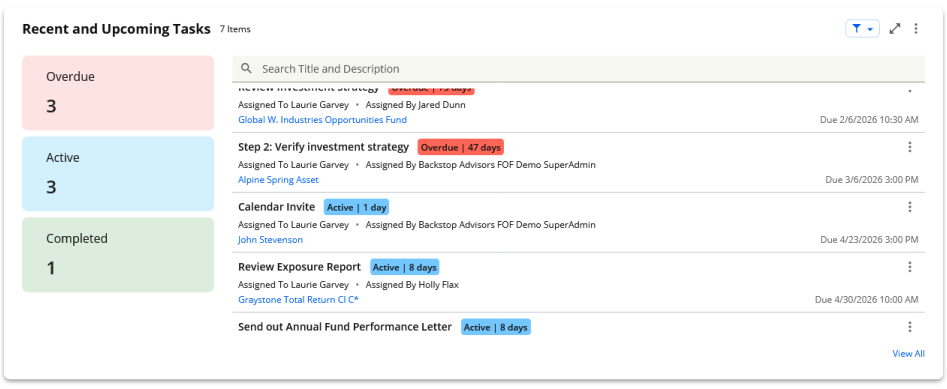Image resolution: width=947 pixels, height=389 pixels.
Task: Click the Recent and Upcoming Tasks heading
Action: pyautogui.click(x=117, y=28)
